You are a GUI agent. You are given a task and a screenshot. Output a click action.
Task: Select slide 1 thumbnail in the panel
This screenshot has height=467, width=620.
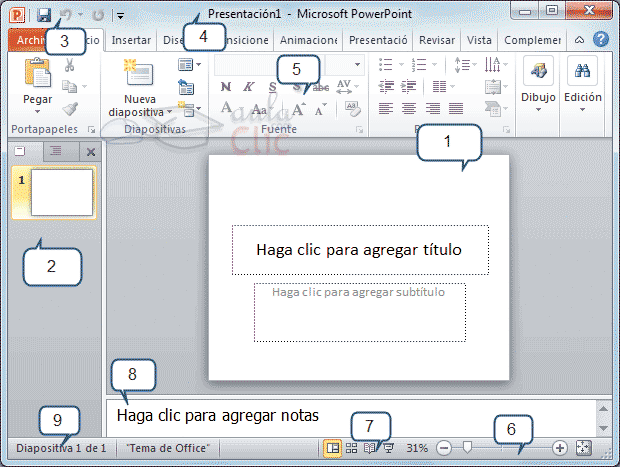pyautogui.click(x=62, y=191)
